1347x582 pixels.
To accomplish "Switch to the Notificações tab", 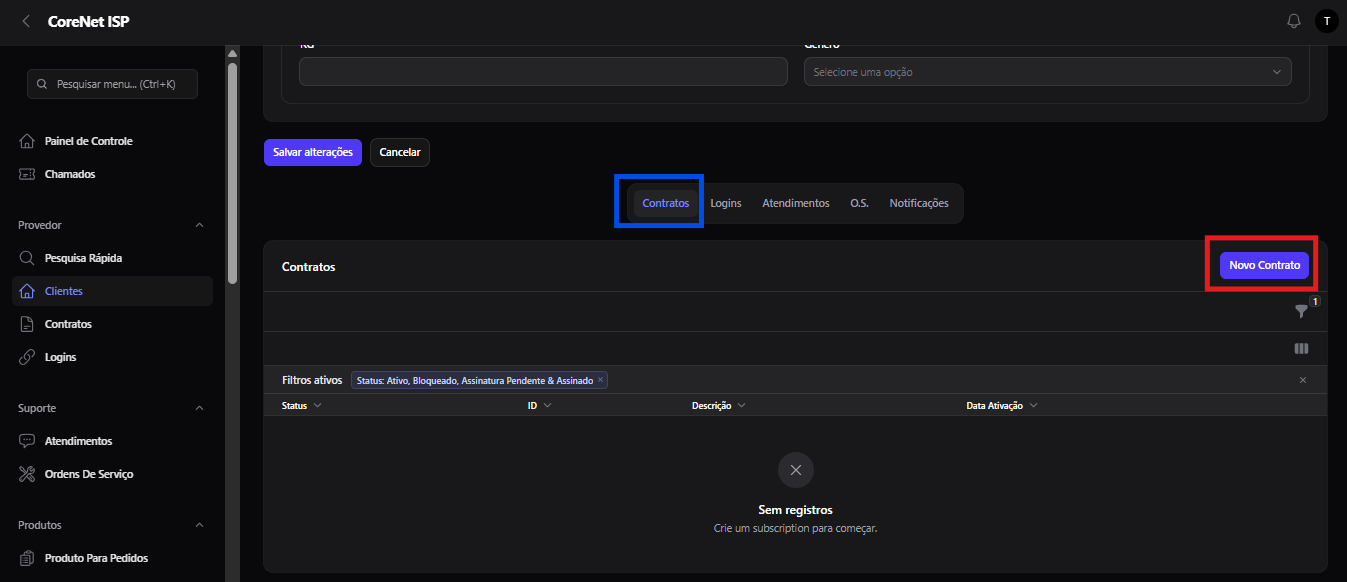I will tap(919, 203).
